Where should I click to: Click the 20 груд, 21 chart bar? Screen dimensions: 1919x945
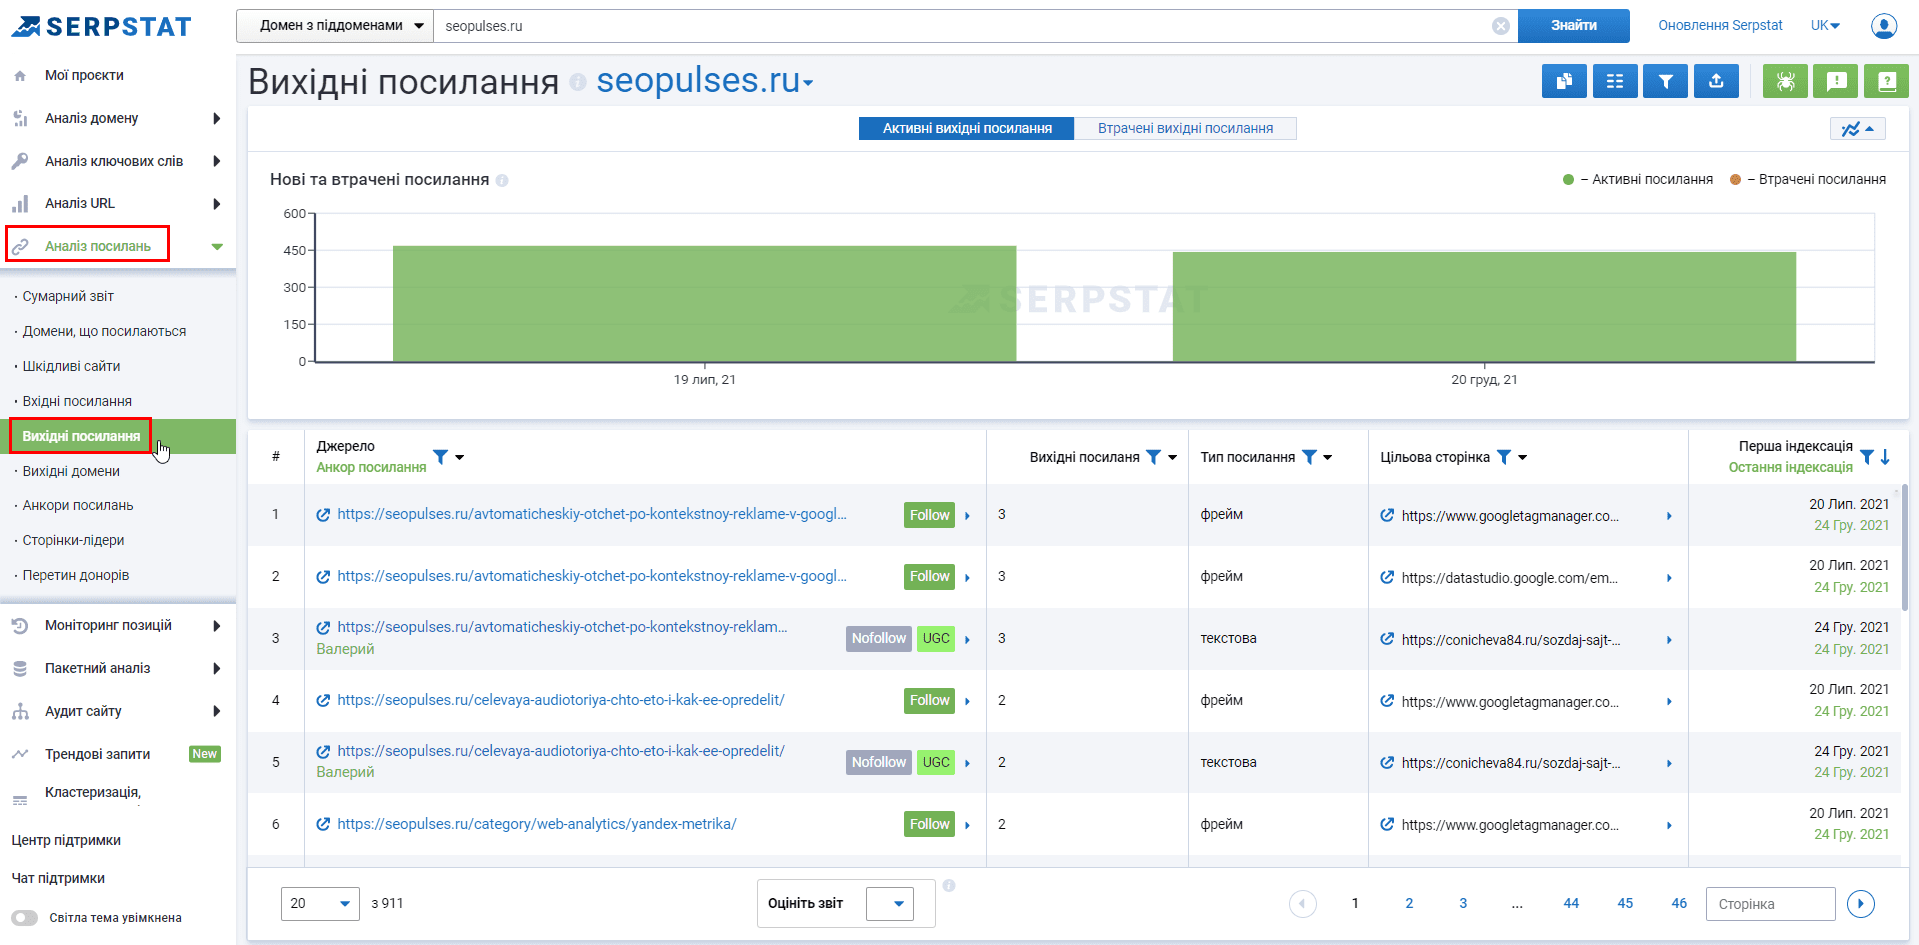pyautogui.click(x=1484, y=307)
